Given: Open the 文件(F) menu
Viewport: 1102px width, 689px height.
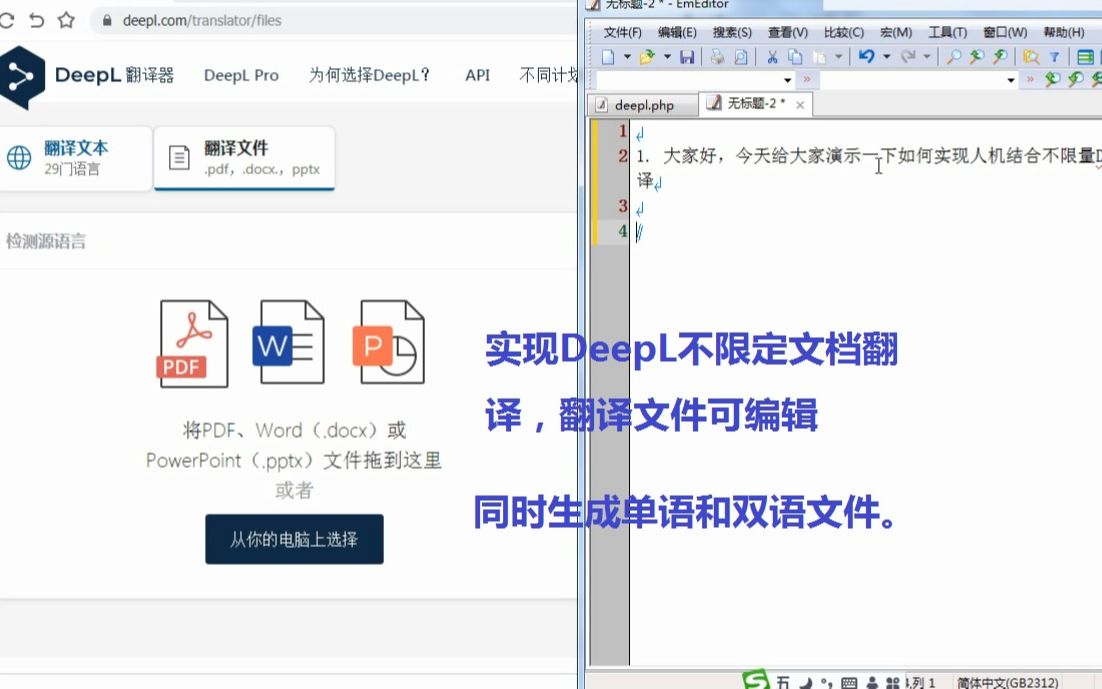Looking at the screenshot, I should tap(623, 32).
